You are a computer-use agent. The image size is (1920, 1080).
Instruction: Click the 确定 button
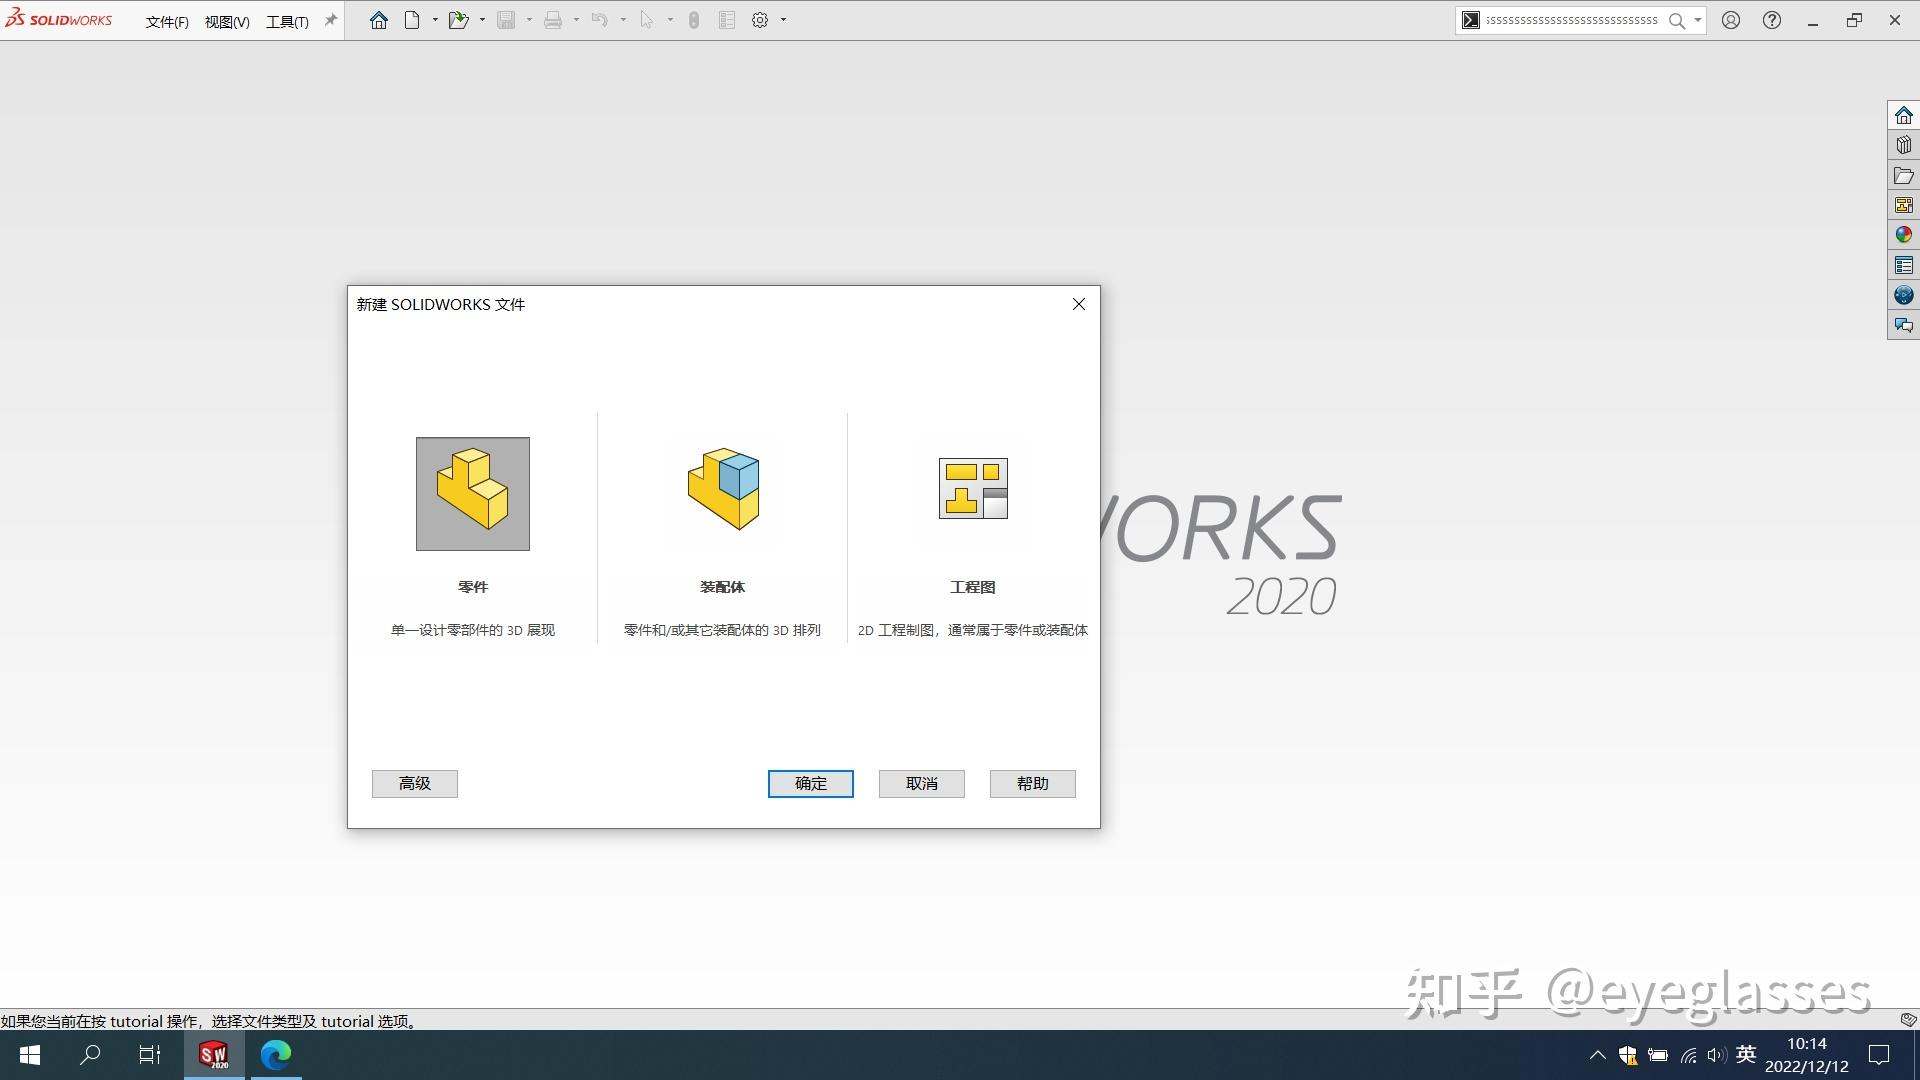pos(810,783)
